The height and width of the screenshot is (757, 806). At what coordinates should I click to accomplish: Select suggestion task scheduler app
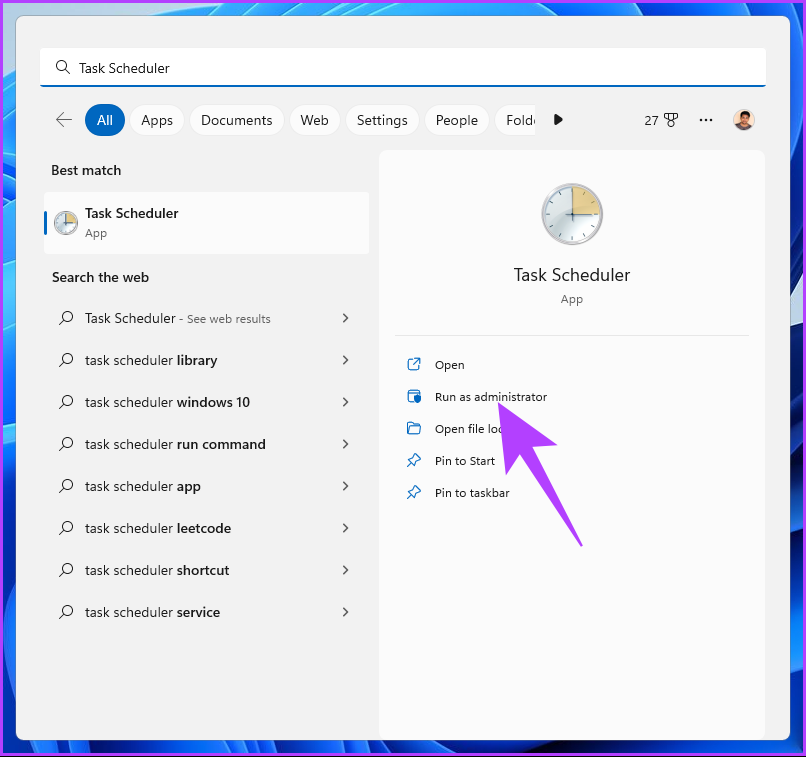coord(142,486)
